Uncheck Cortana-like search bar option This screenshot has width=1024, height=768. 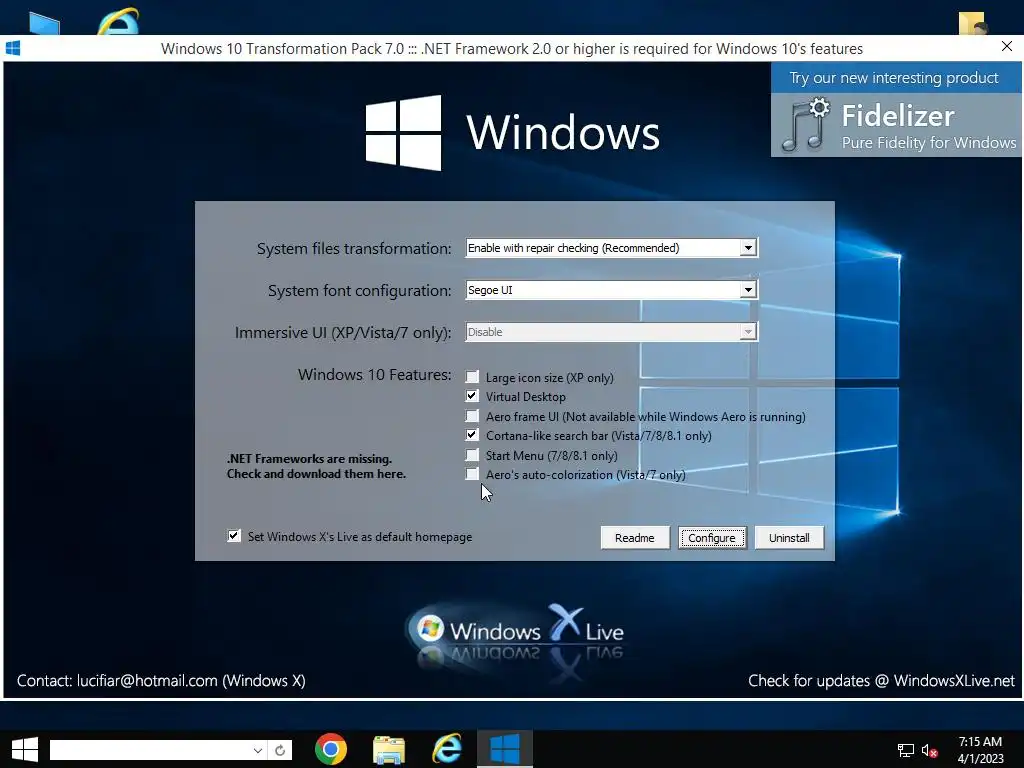tap(472, 435)
